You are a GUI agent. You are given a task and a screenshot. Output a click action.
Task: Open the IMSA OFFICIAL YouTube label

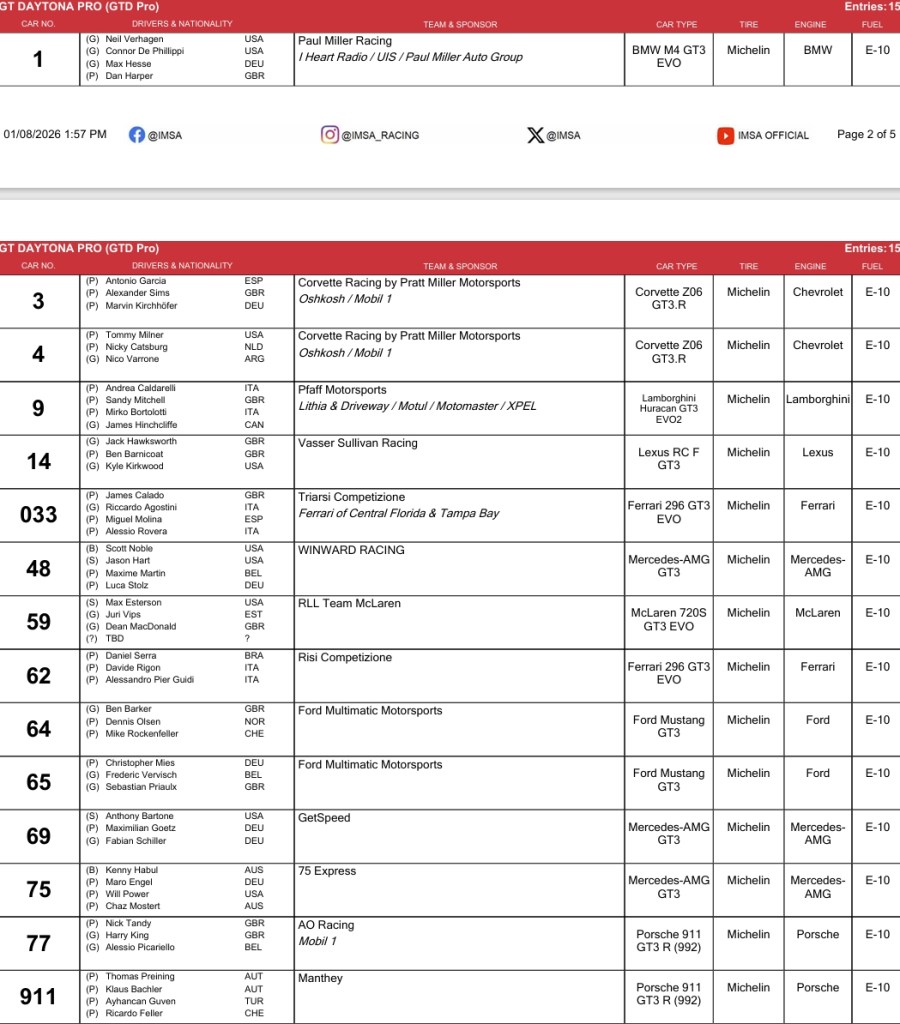(773, 135)
